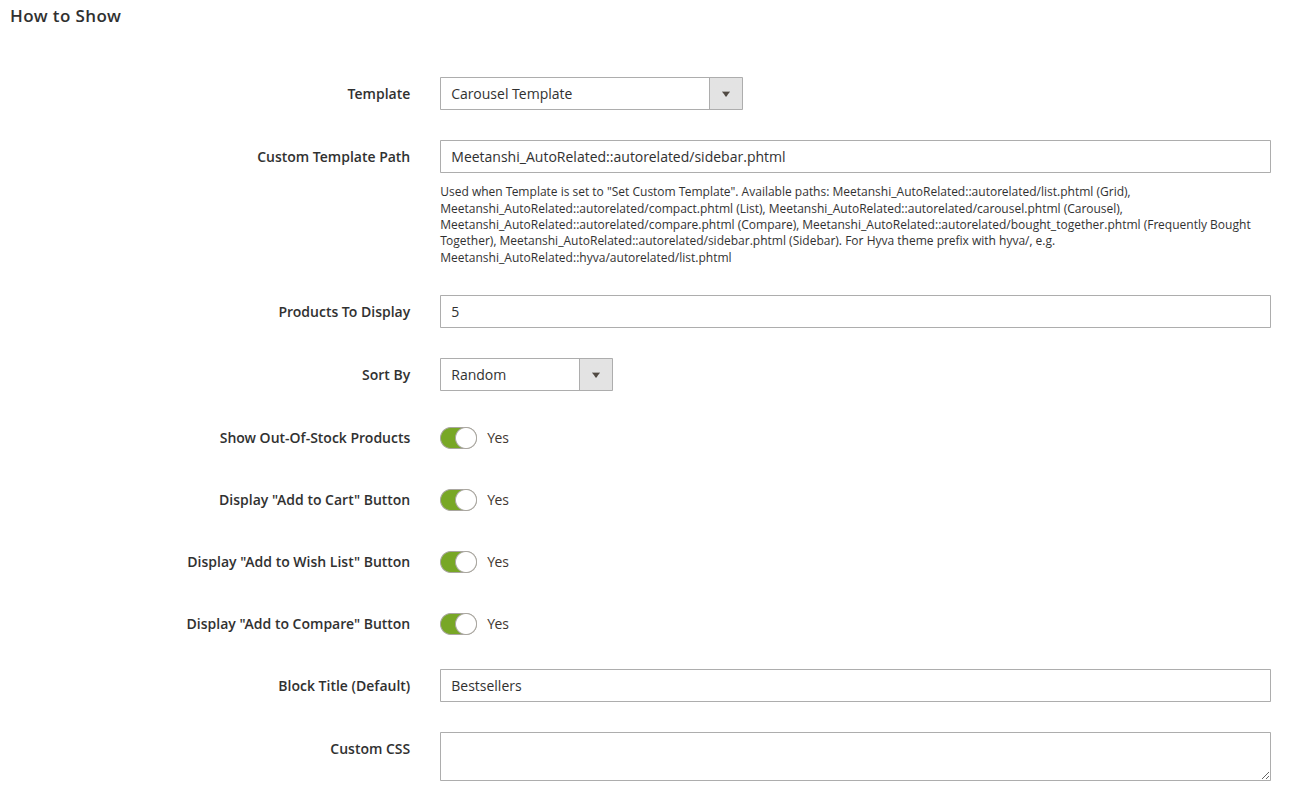The height and width of the screenshot is (795, 1295).
Task: Click the Custom Template Path label
Action: [x=334, y=157]
